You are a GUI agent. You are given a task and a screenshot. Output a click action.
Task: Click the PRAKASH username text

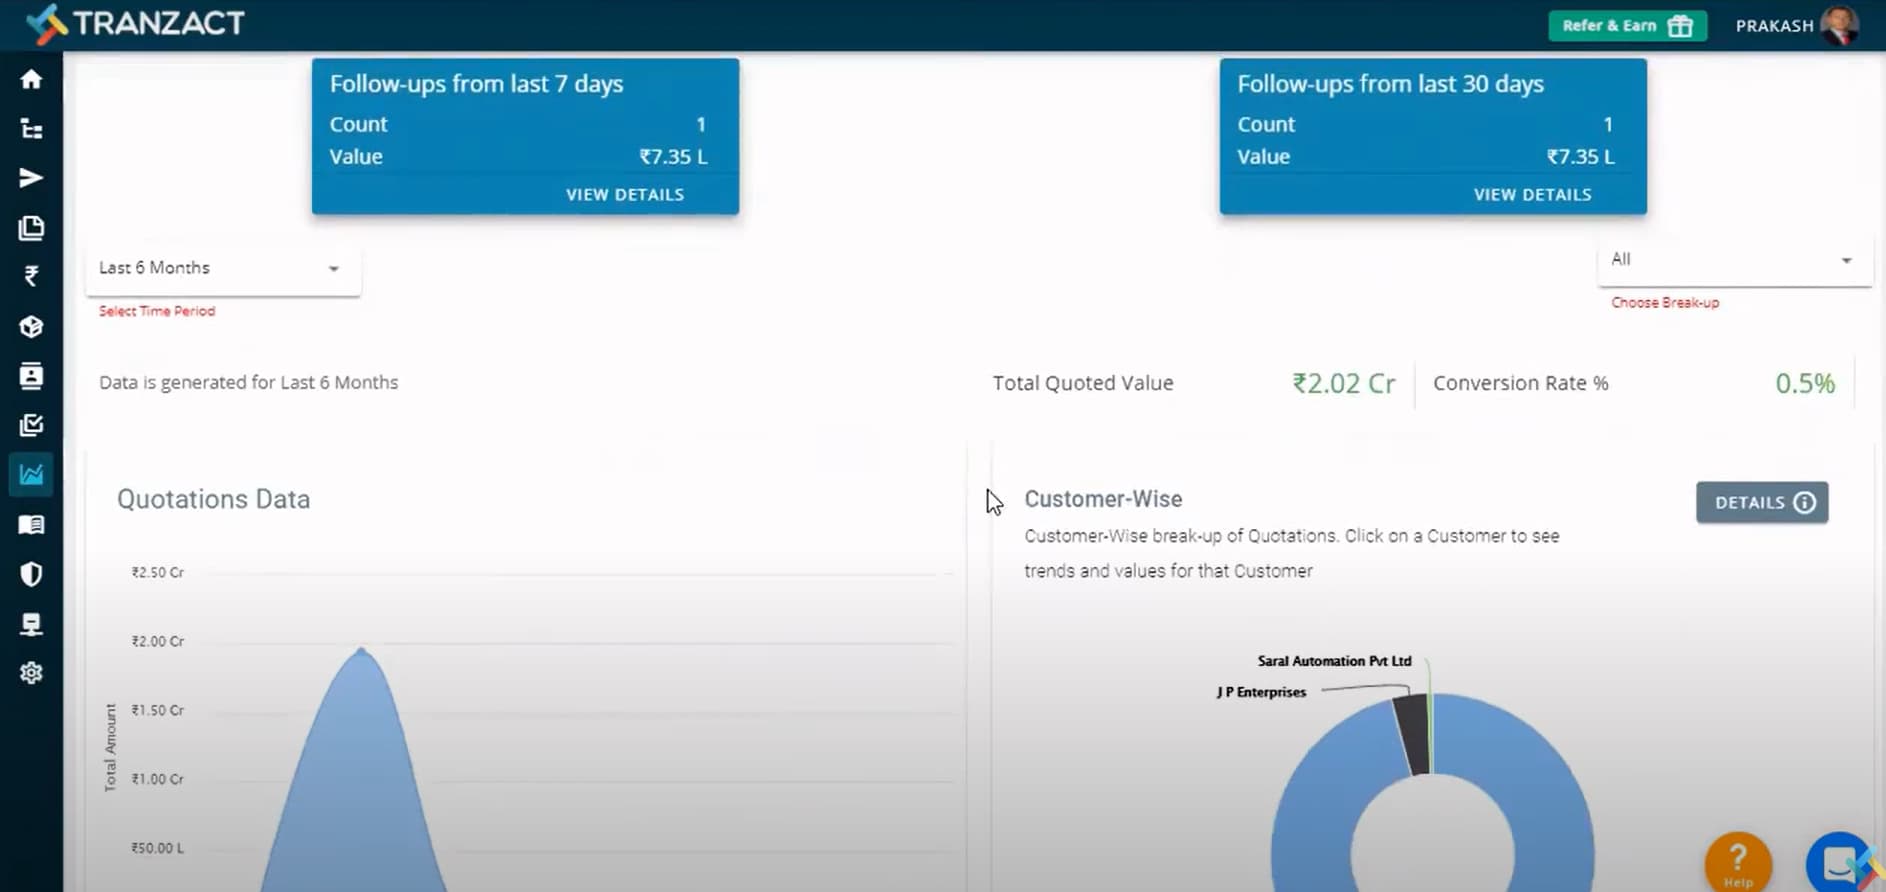point(1774,26)
